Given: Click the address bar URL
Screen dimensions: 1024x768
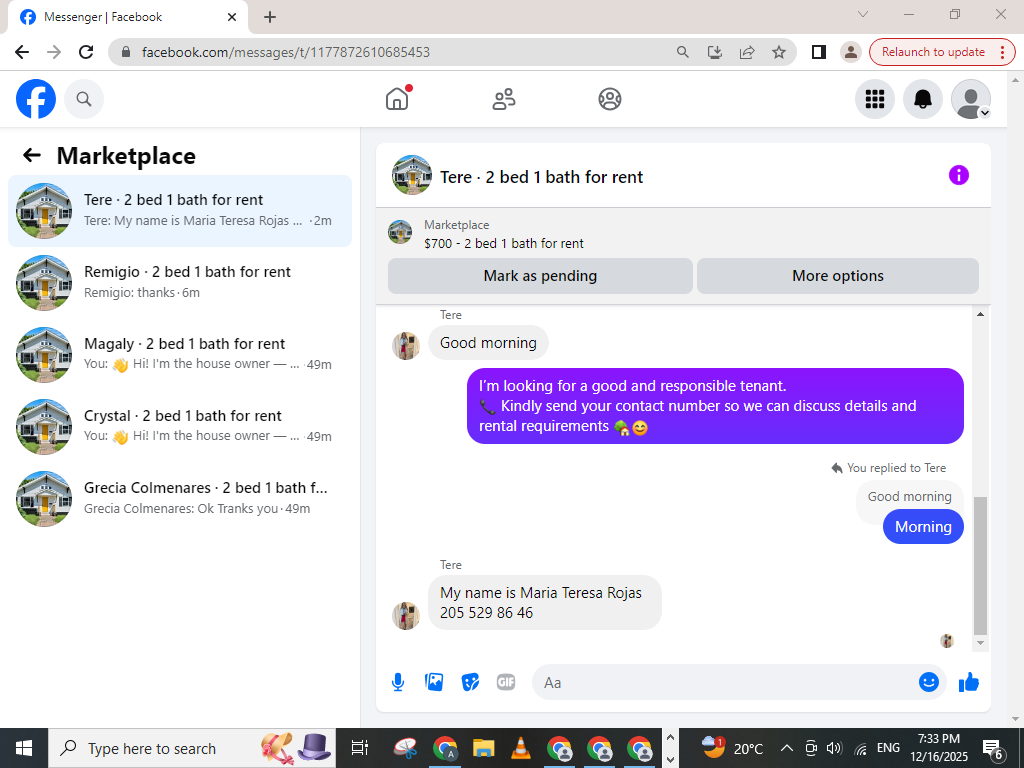Looking at the screenshot, I should tap(286, 52).
